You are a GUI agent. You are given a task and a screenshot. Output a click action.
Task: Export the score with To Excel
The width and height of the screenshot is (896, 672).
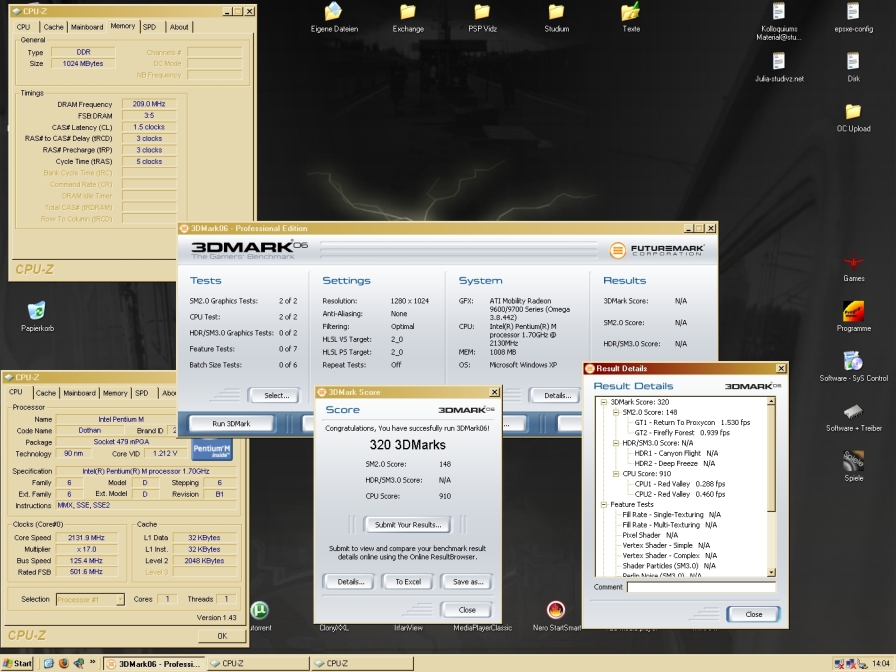point(408,582)
